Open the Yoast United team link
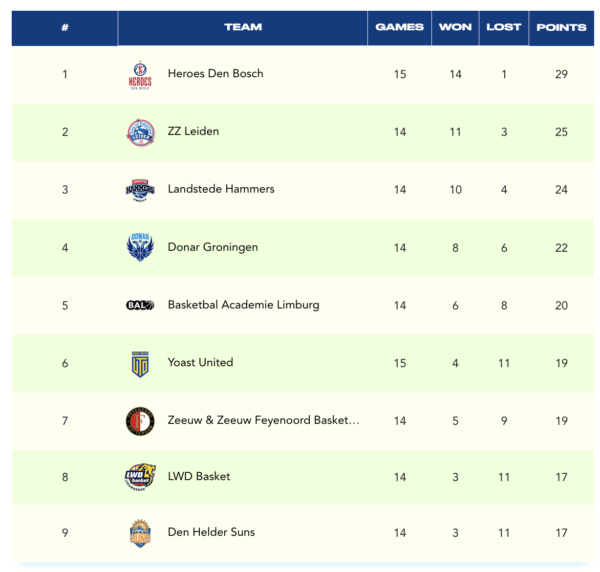 (200, 363)
